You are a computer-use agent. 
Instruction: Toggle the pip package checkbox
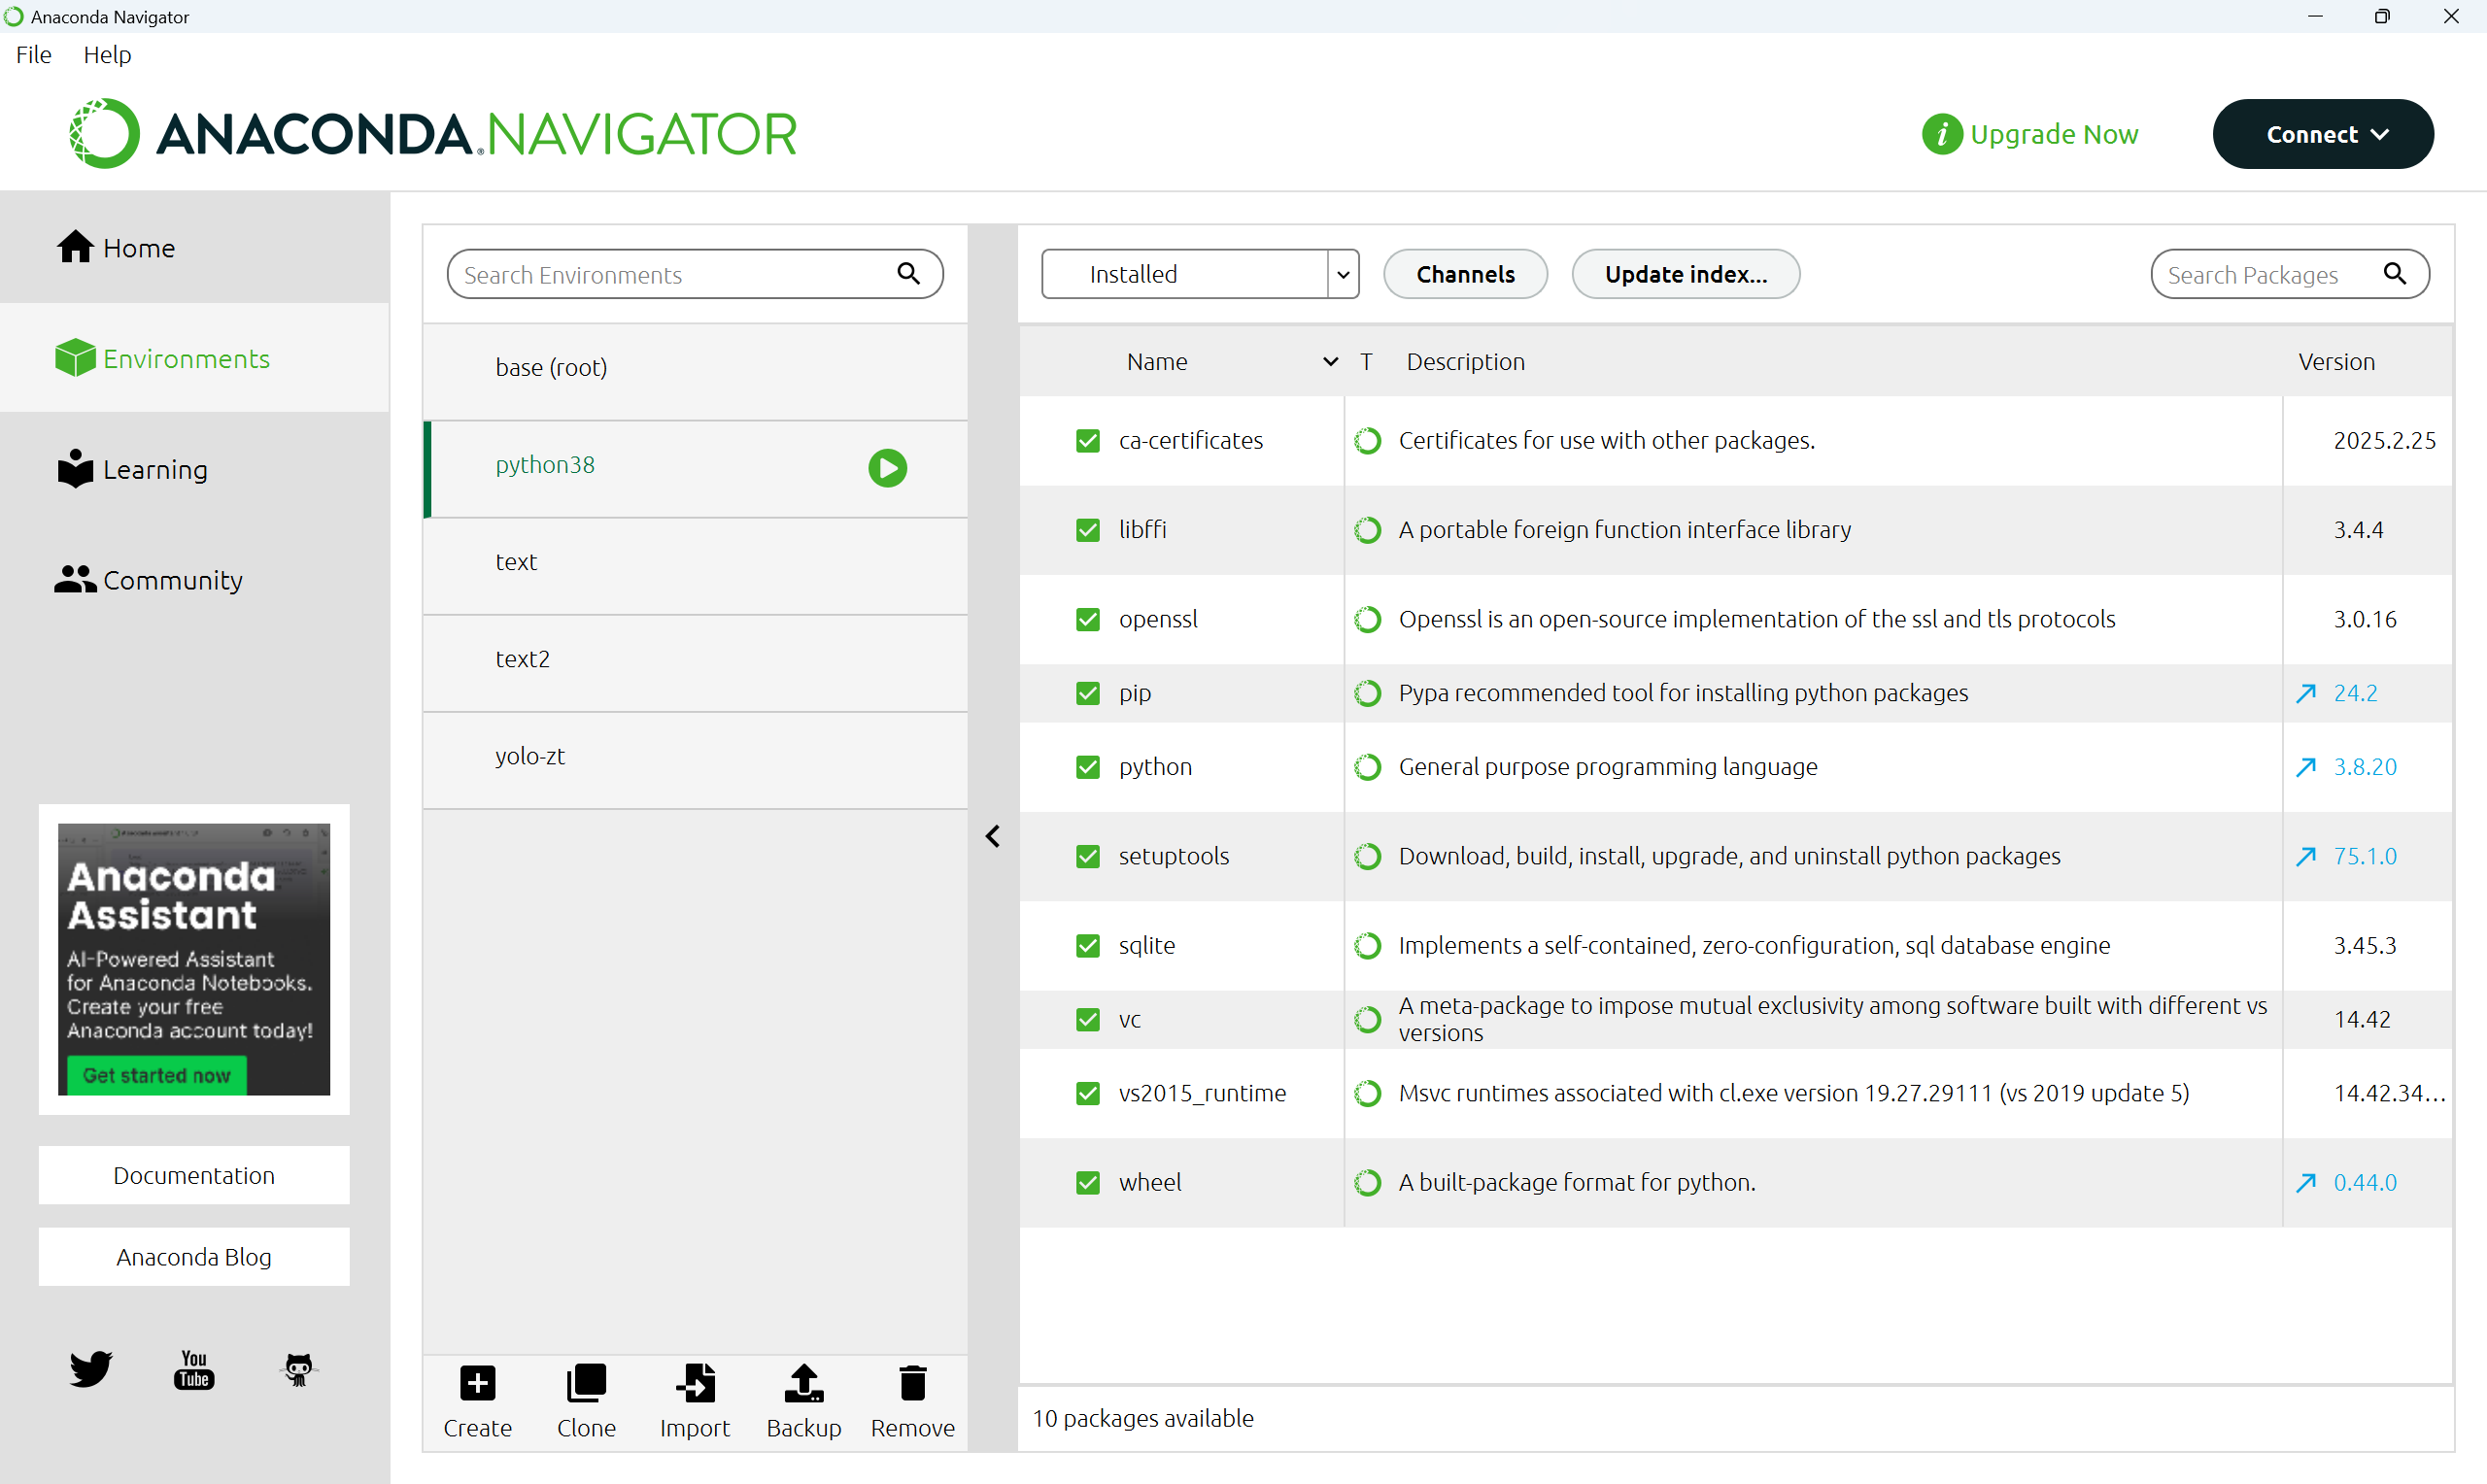coord(1087,693)
